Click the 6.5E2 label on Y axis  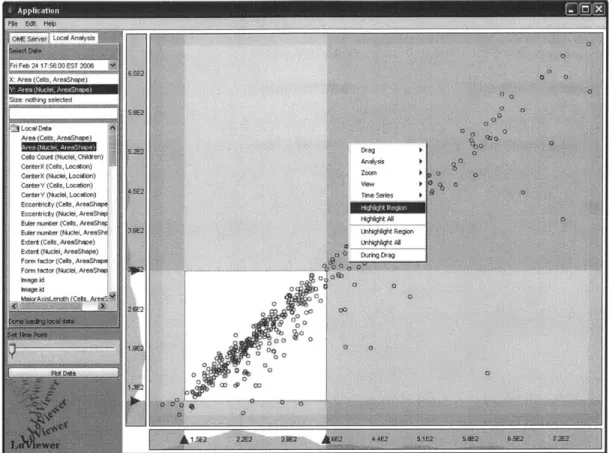tap(136, 73)
